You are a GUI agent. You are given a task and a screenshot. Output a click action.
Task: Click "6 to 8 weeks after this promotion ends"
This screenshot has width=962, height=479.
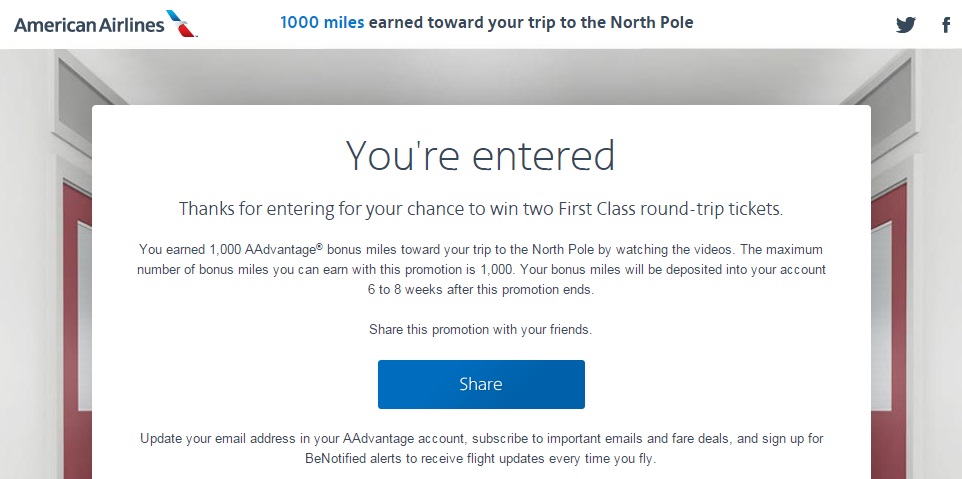480,290
